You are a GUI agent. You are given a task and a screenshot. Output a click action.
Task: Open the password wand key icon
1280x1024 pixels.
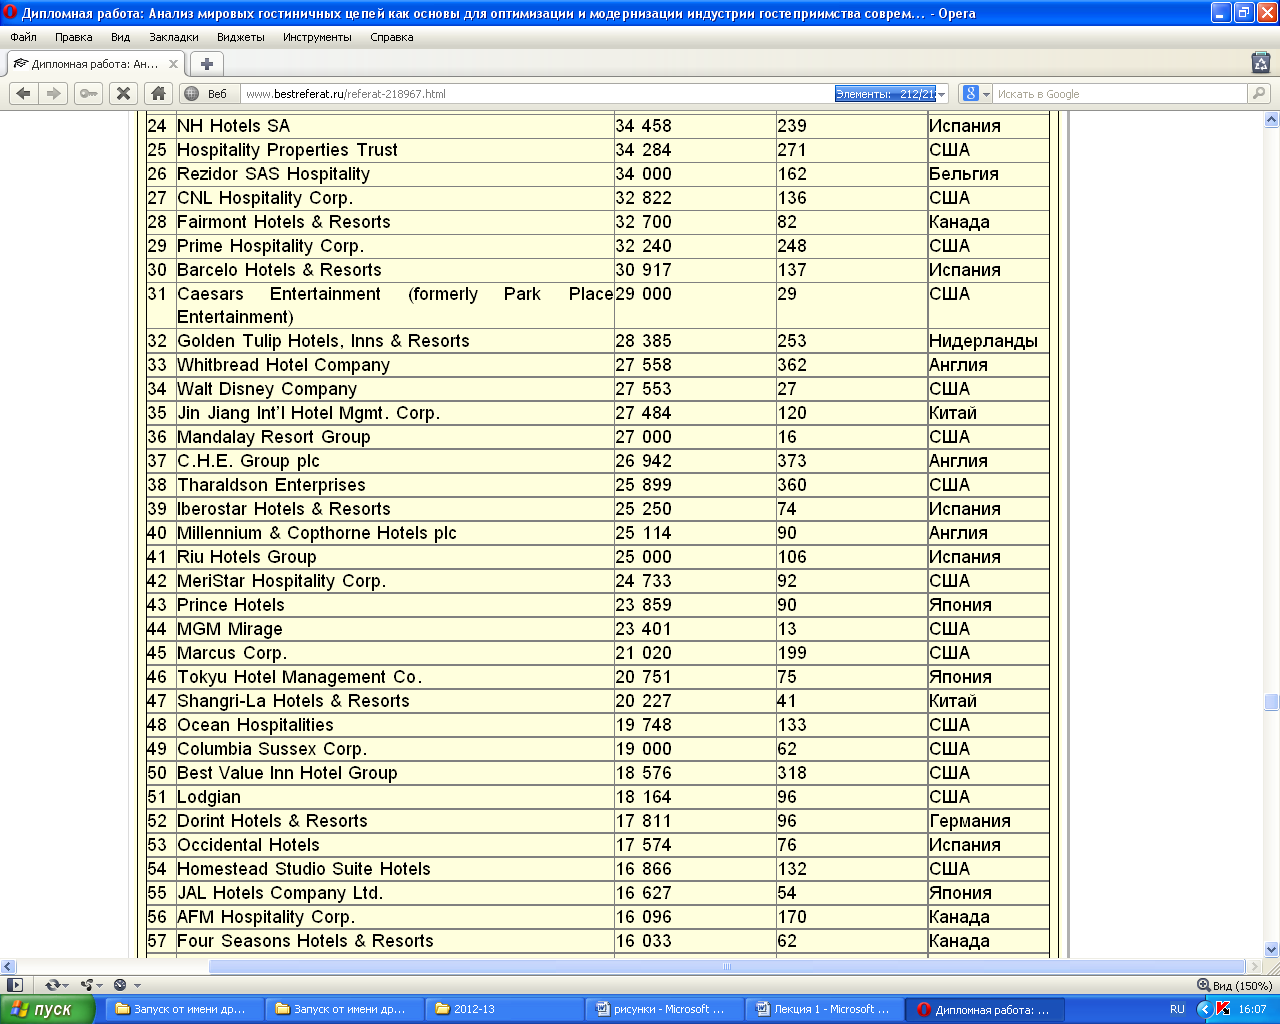89,93
